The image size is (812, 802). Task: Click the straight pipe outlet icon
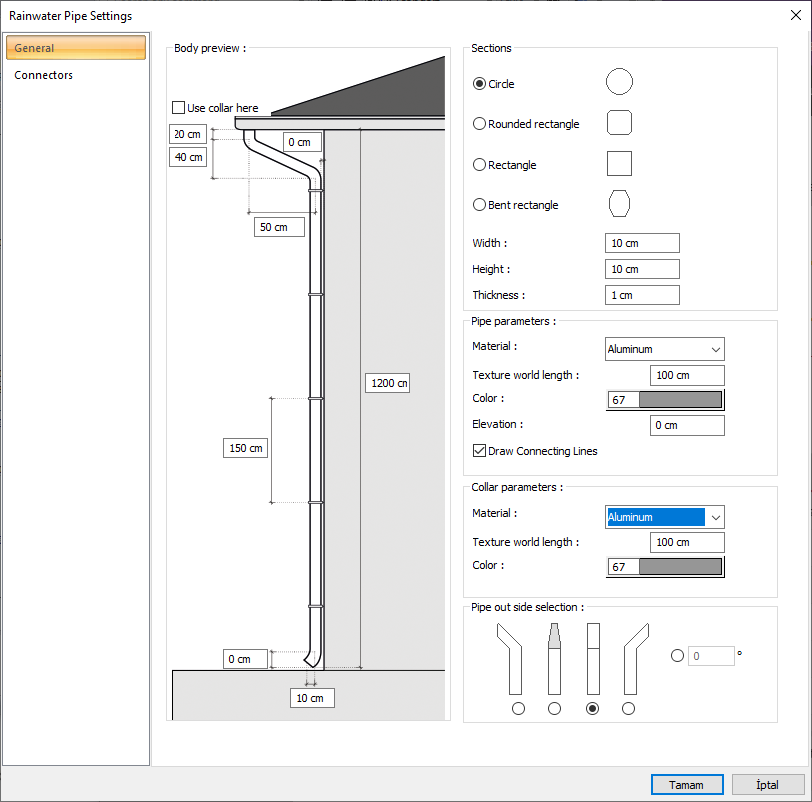pyautogui.click(x=592, y=658)
